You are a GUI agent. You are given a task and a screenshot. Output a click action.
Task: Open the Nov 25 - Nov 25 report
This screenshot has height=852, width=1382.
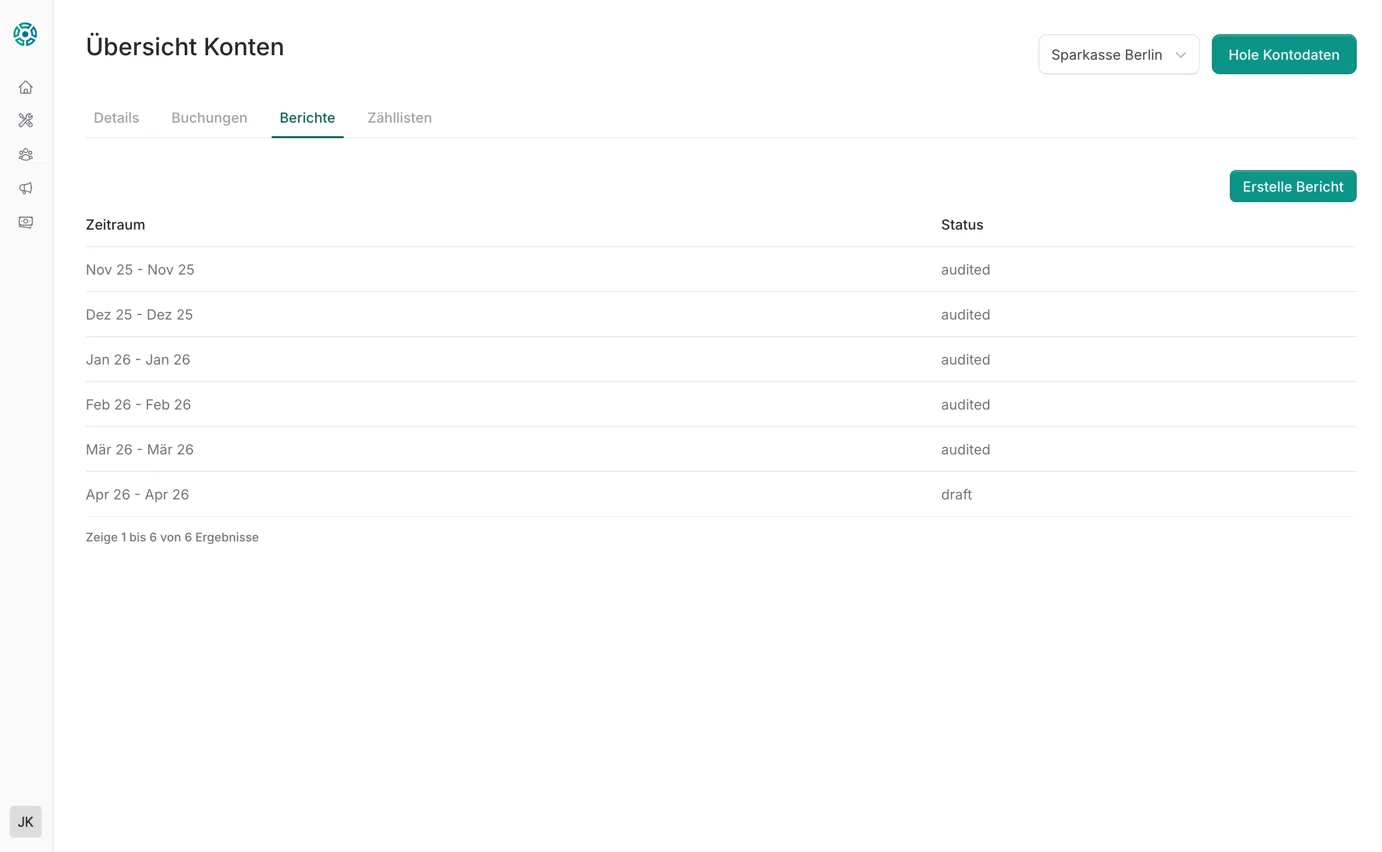pos(140,270)
